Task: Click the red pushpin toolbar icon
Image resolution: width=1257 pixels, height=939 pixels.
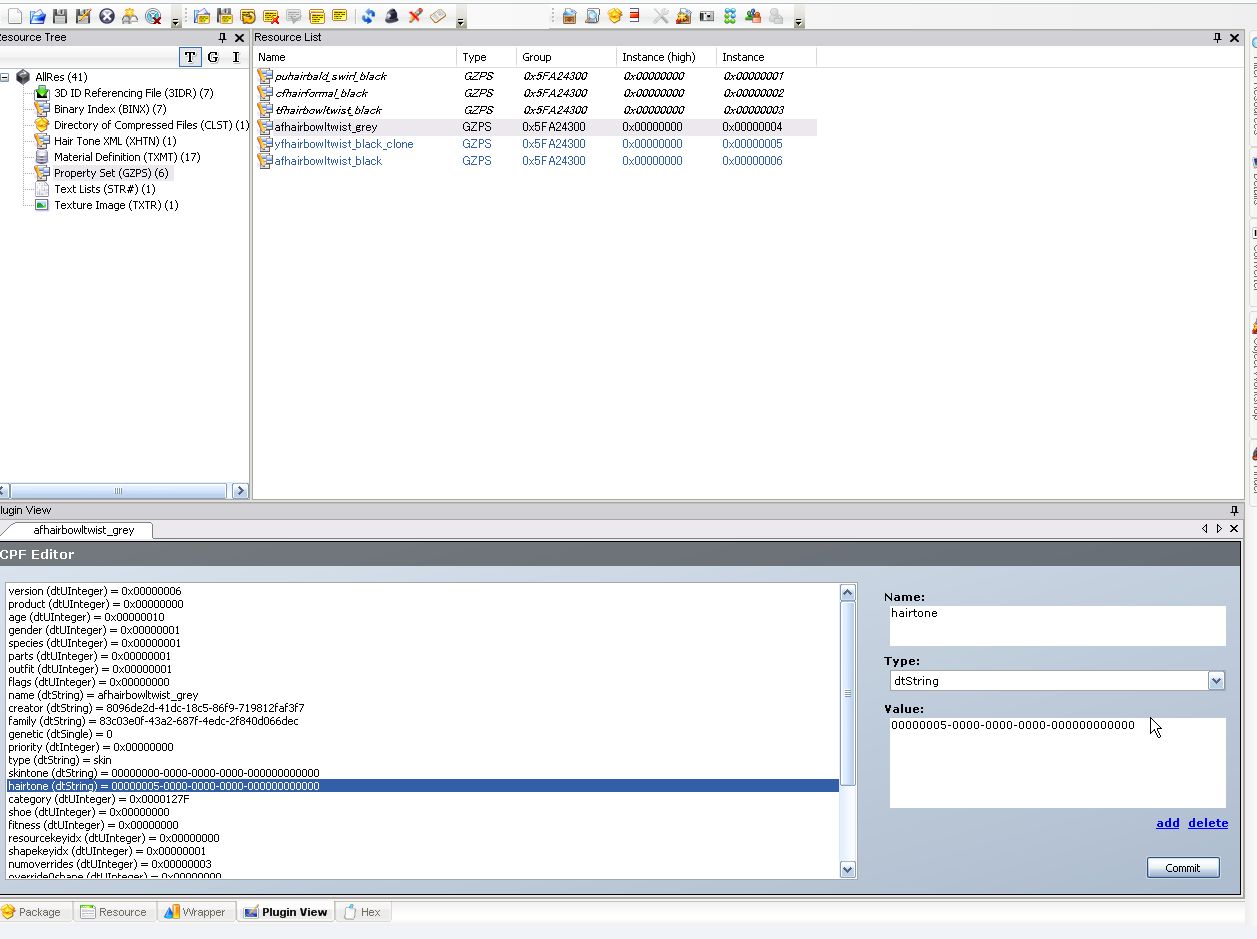Action: tap(415, 17)
